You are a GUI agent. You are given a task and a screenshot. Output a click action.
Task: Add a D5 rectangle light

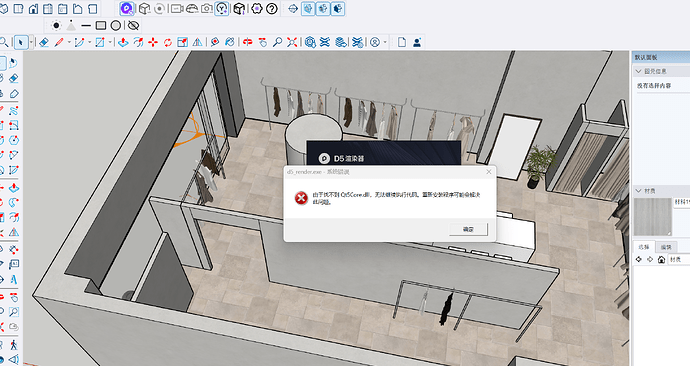tap(101, 26)
